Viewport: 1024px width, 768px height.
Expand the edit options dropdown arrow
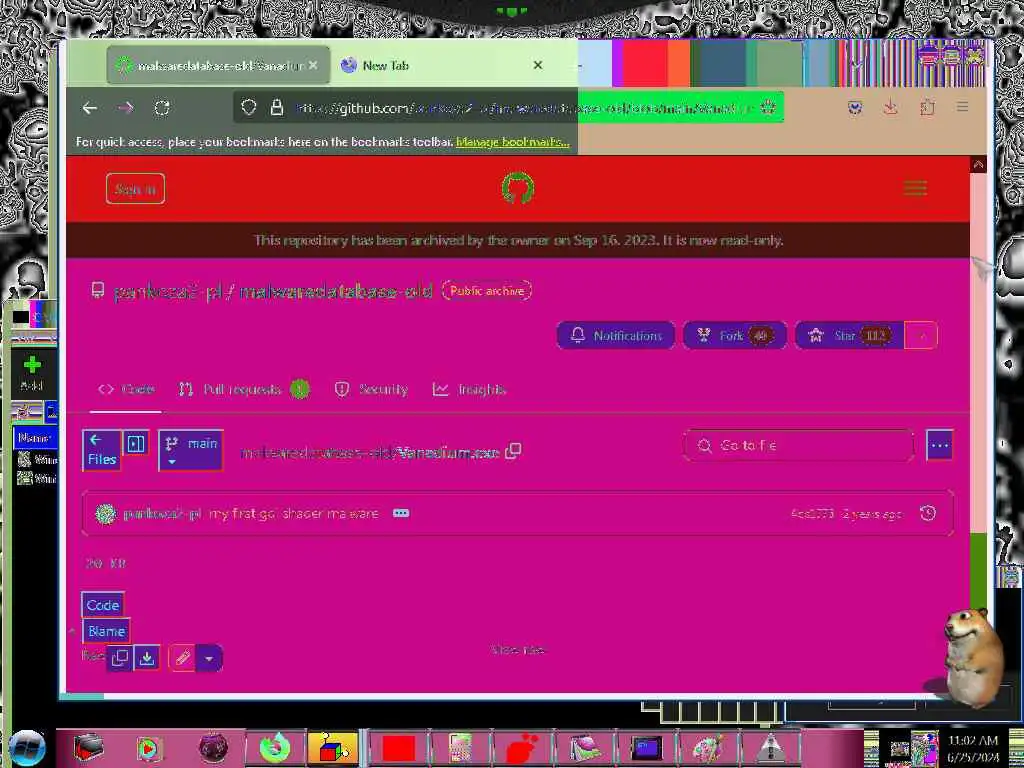click(x=209, y=658)
